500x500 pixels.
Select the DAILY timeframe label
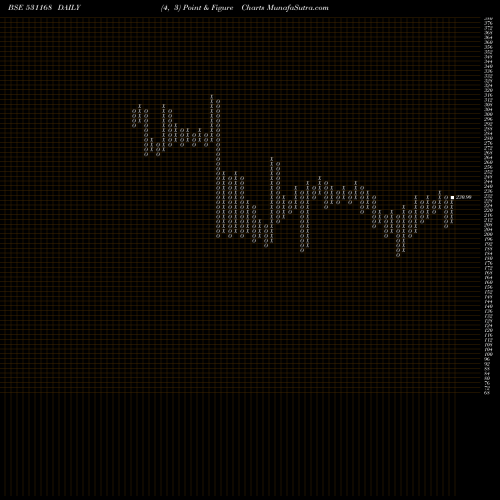pos(69,8)
